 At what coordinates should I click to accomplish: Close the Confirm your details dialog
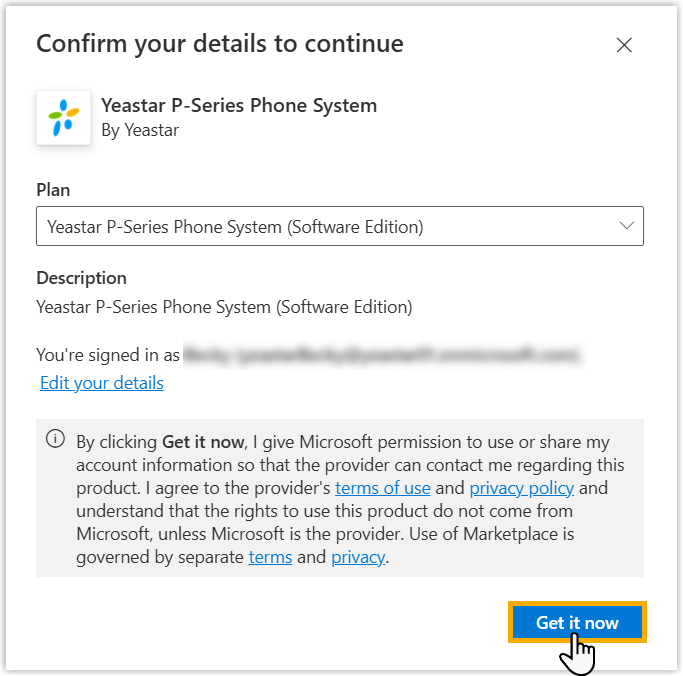(x=624, y=45)
